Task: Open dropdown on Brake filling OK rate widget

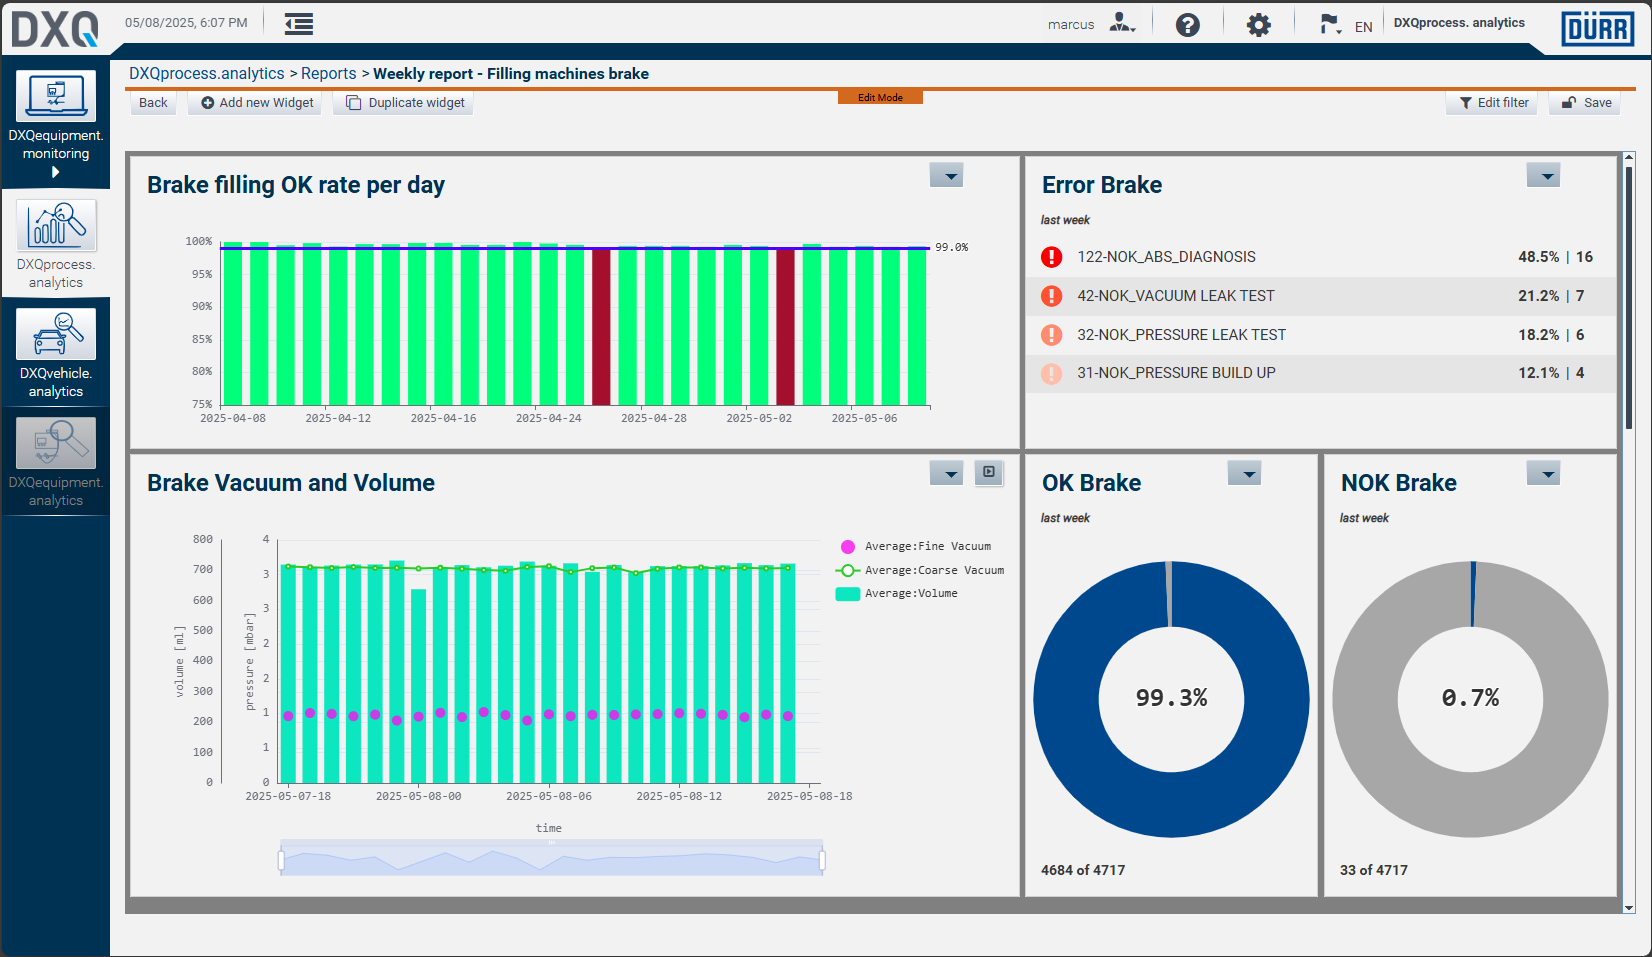Action: click(946, 176)
